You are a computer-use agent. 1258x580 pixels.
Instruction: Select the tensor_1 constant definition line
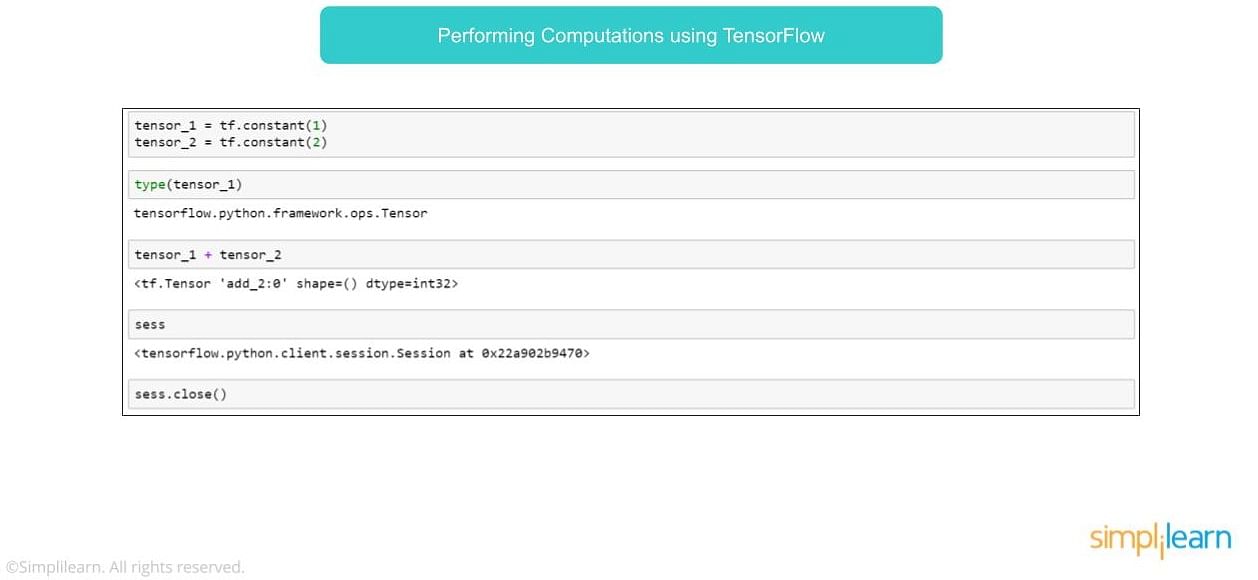pyautogui.click(x=231, y=126)
